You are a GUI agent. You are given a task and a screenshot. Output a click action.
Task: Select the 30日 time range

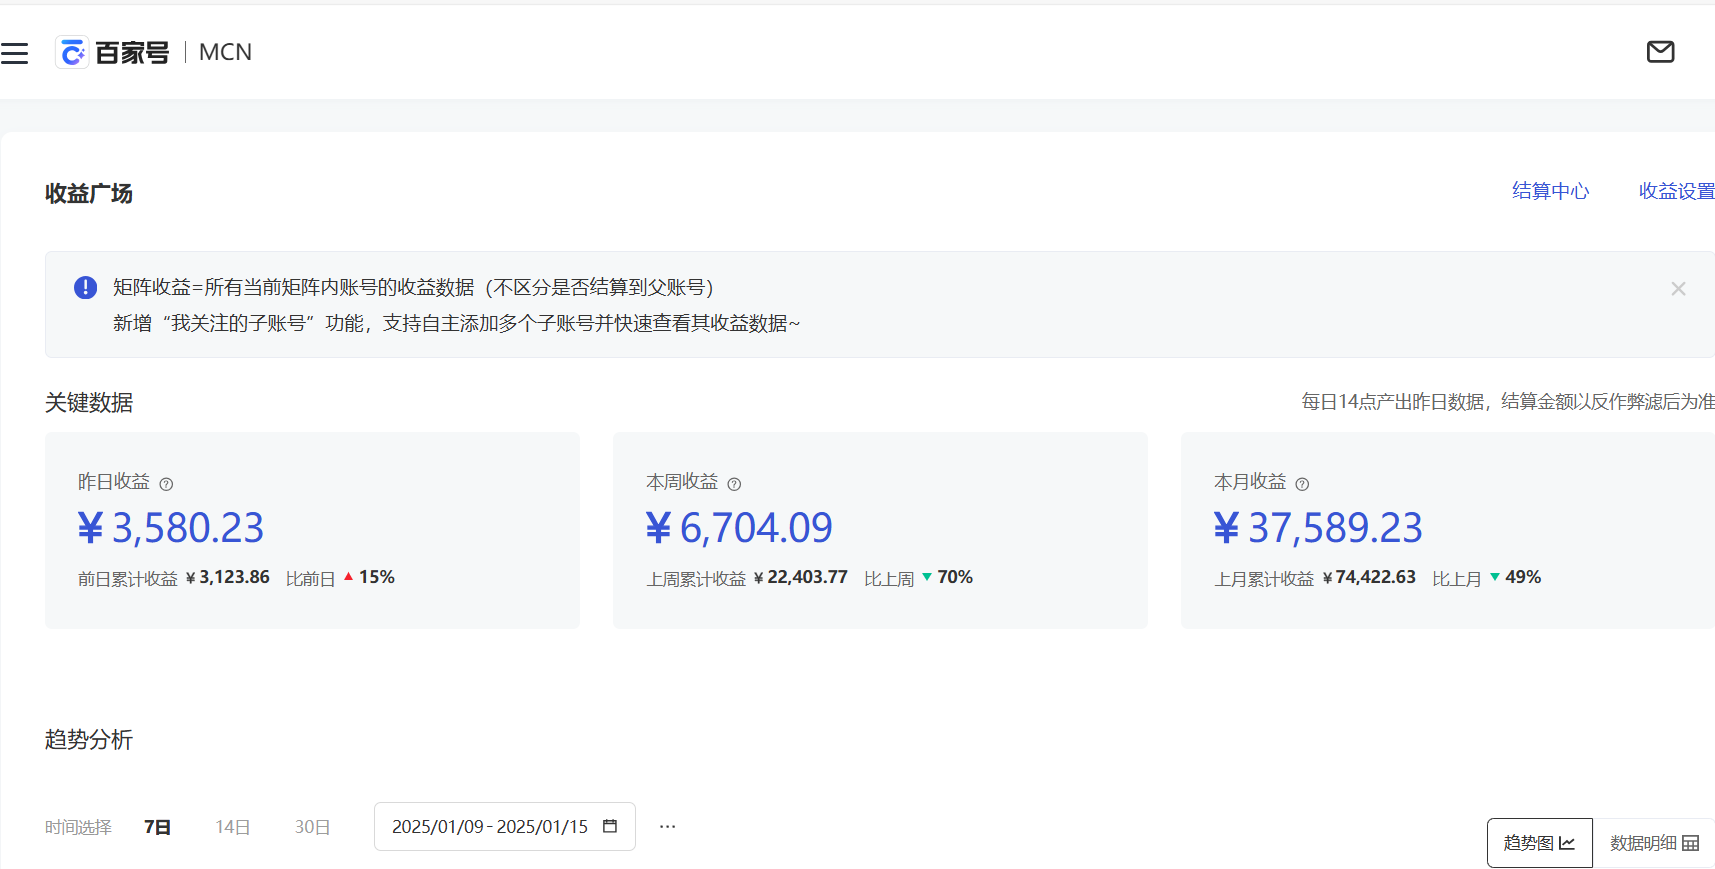coord(312,827)
